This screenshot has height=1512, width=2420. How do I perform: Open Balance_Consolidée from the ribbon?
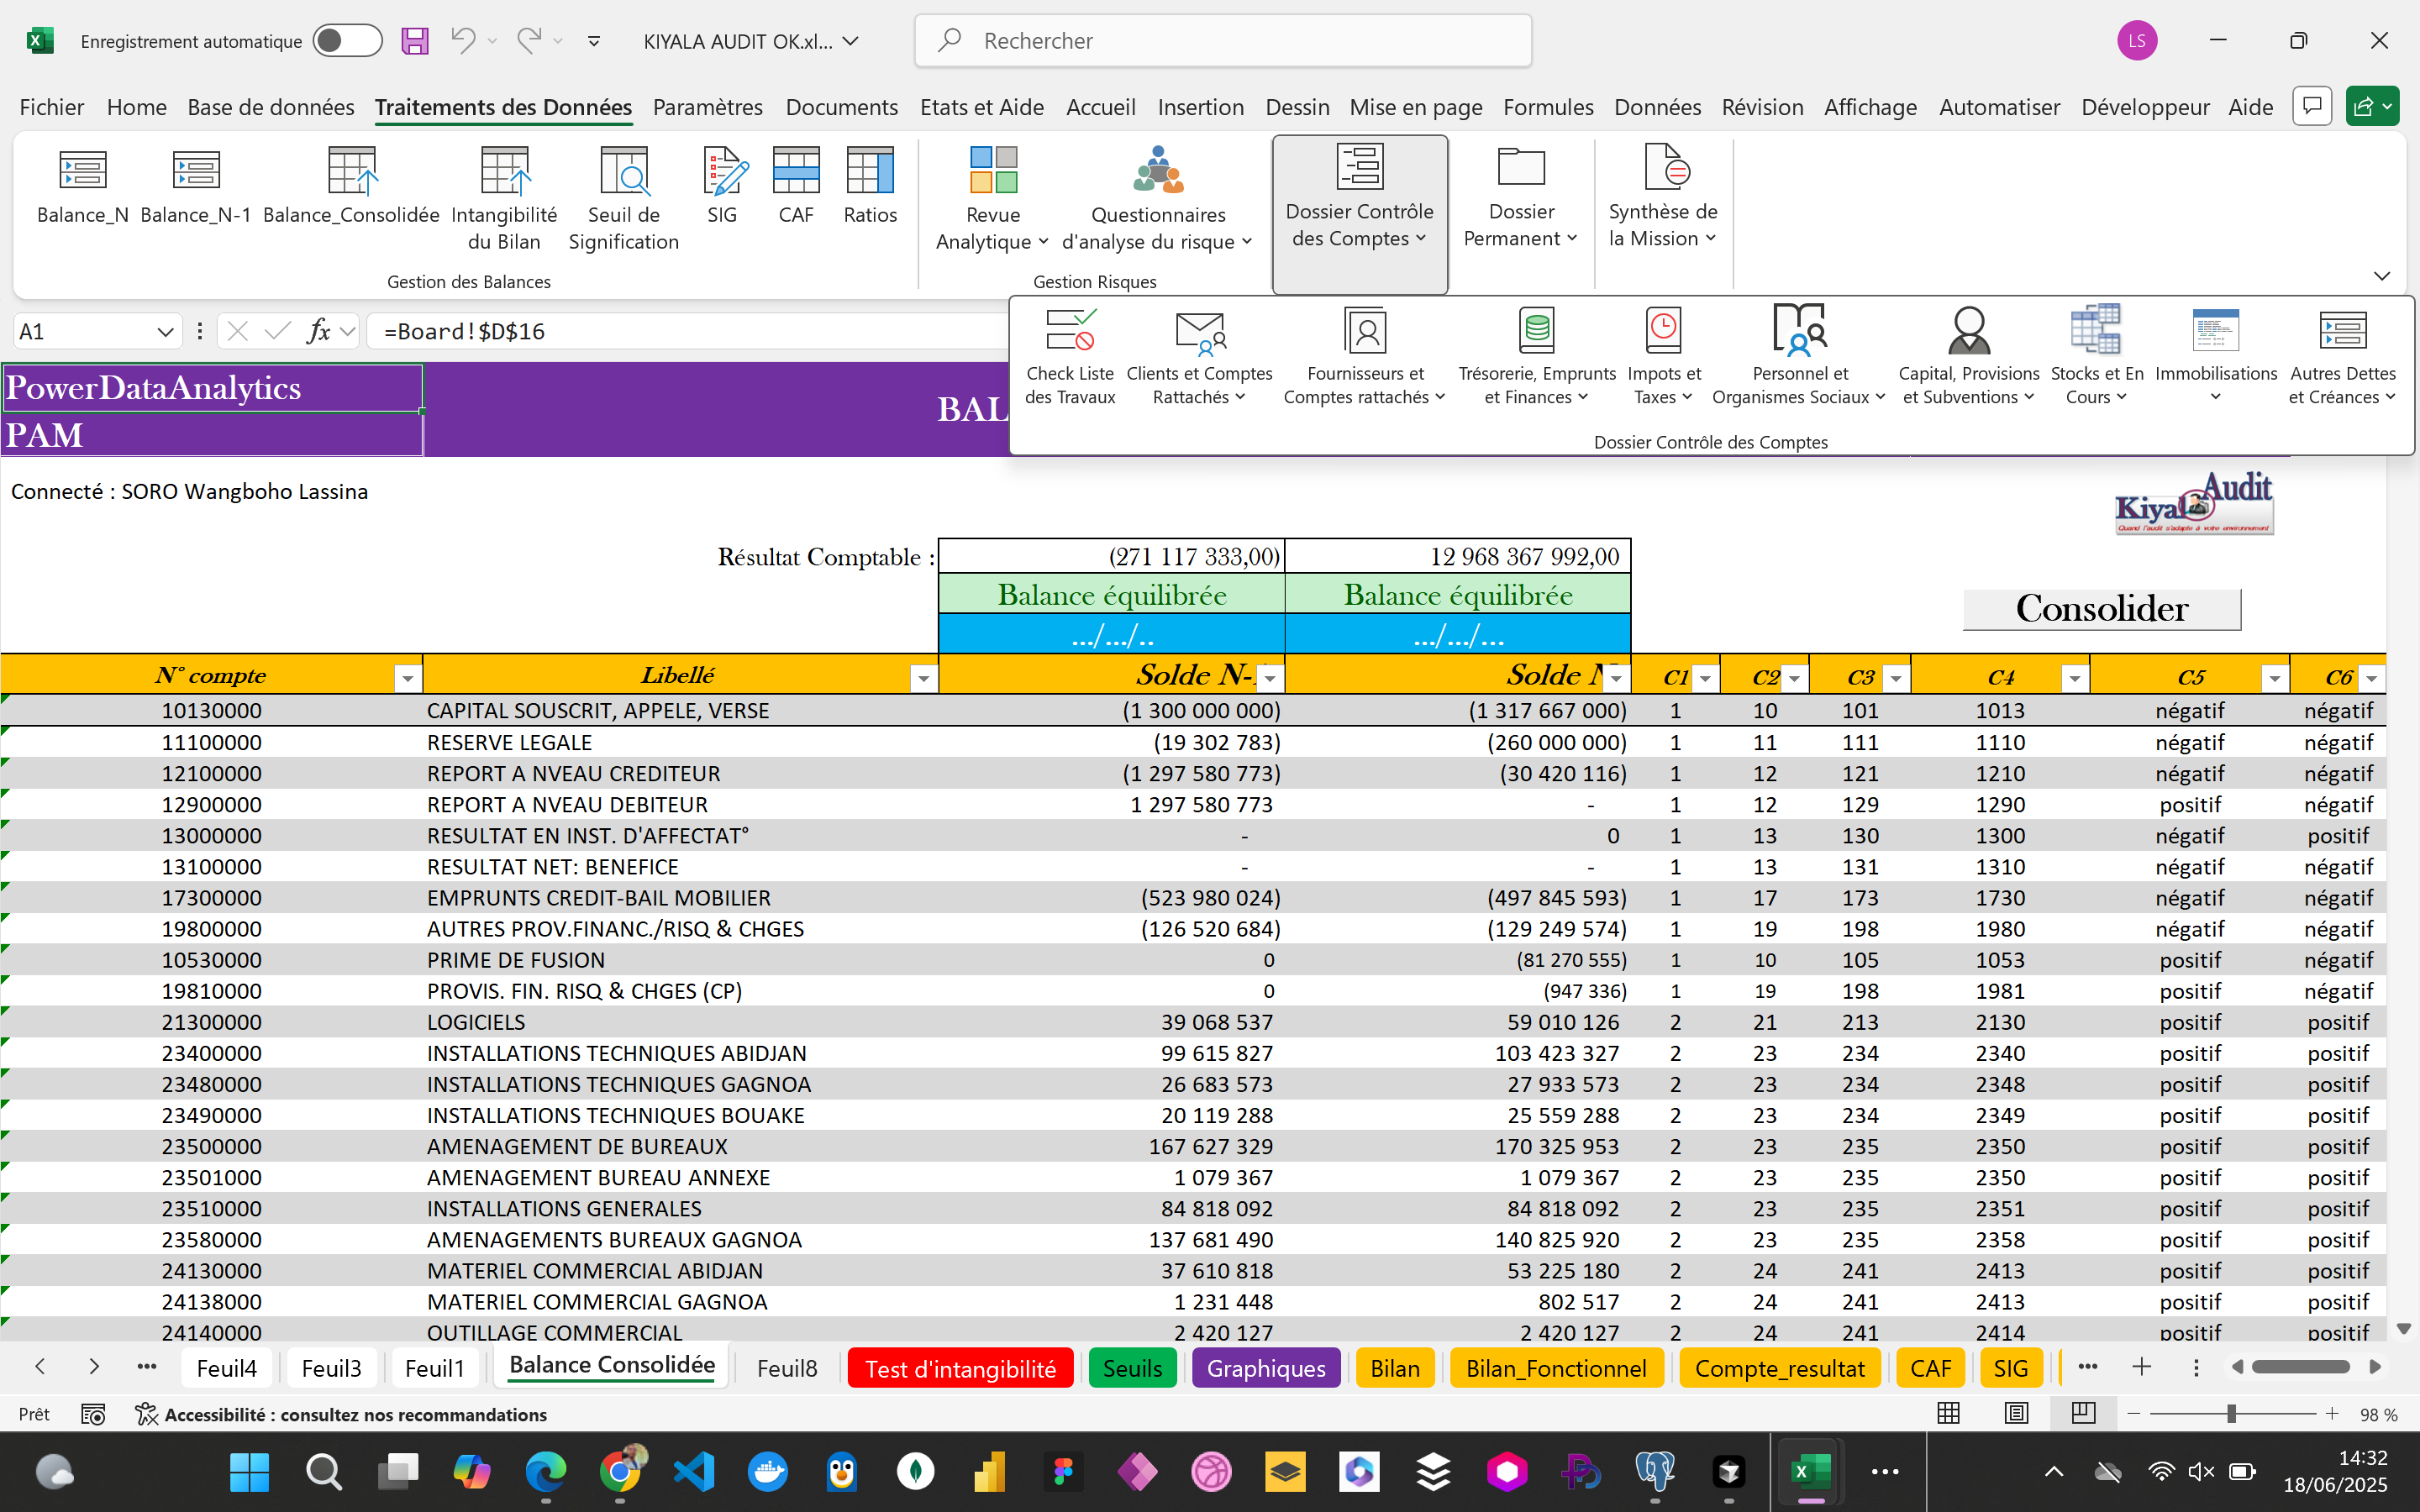351,187
